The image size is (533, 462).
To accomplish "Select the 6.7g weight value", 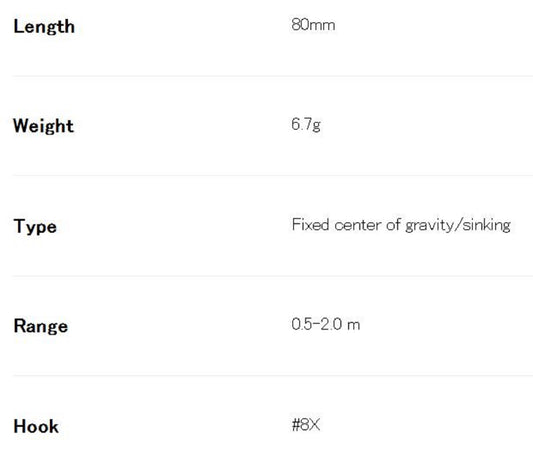I will pyautogui.click(x=306, y=124).
